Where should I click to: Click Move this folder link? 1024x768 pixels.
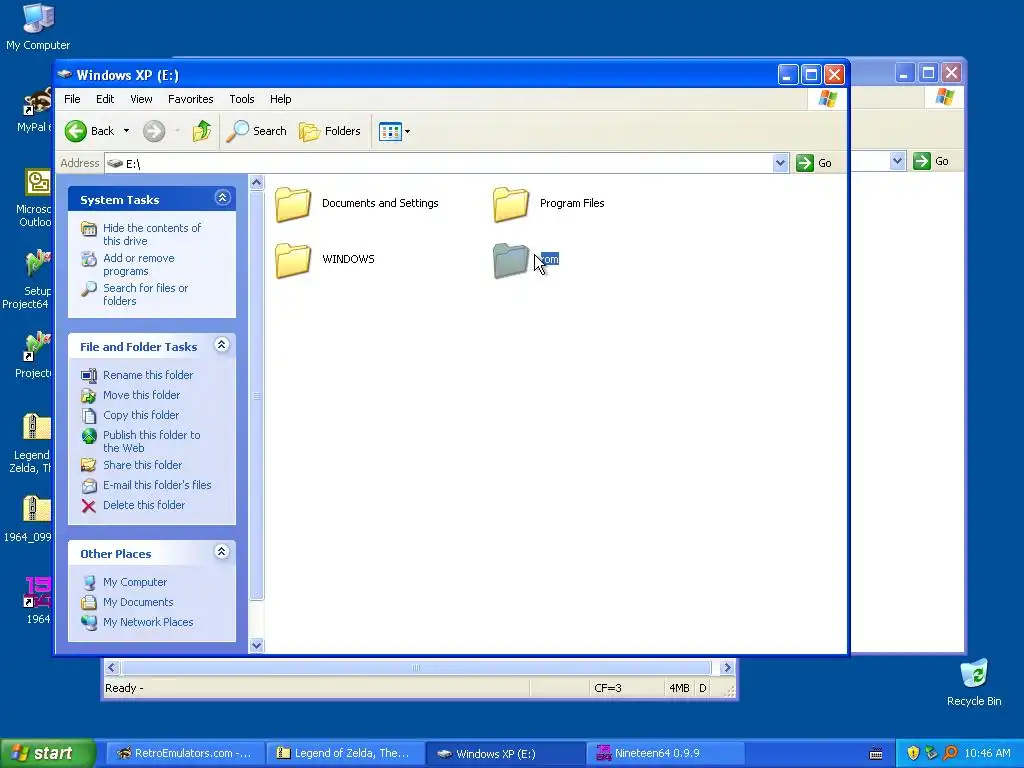[141, 395]
